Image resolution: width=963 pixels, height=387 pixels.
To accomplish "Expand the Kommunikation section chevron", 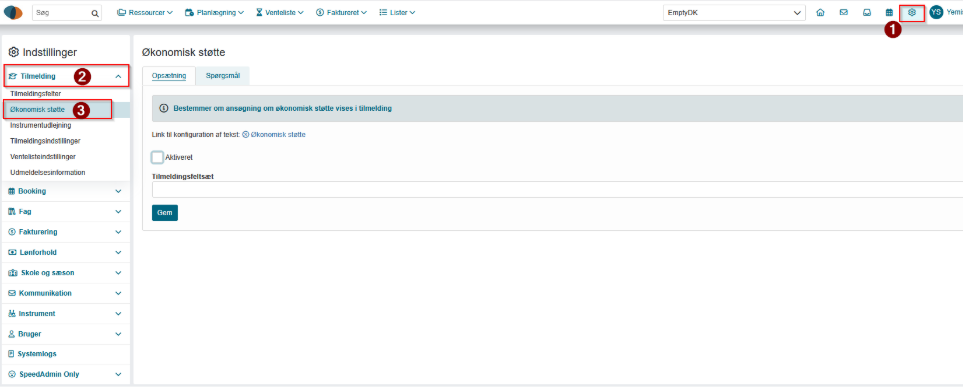I will 119,293.
